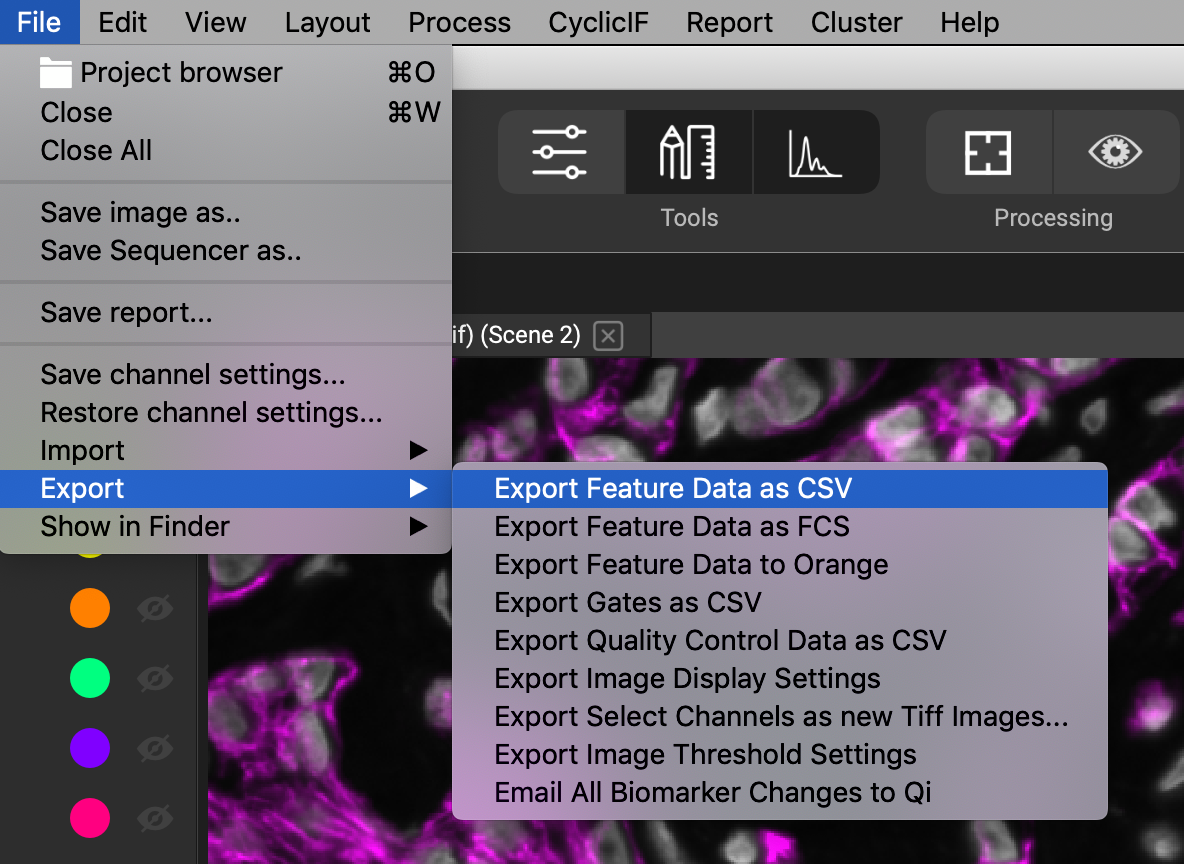
Task: Open the Process menu
Action: click(x=459, y=22)
